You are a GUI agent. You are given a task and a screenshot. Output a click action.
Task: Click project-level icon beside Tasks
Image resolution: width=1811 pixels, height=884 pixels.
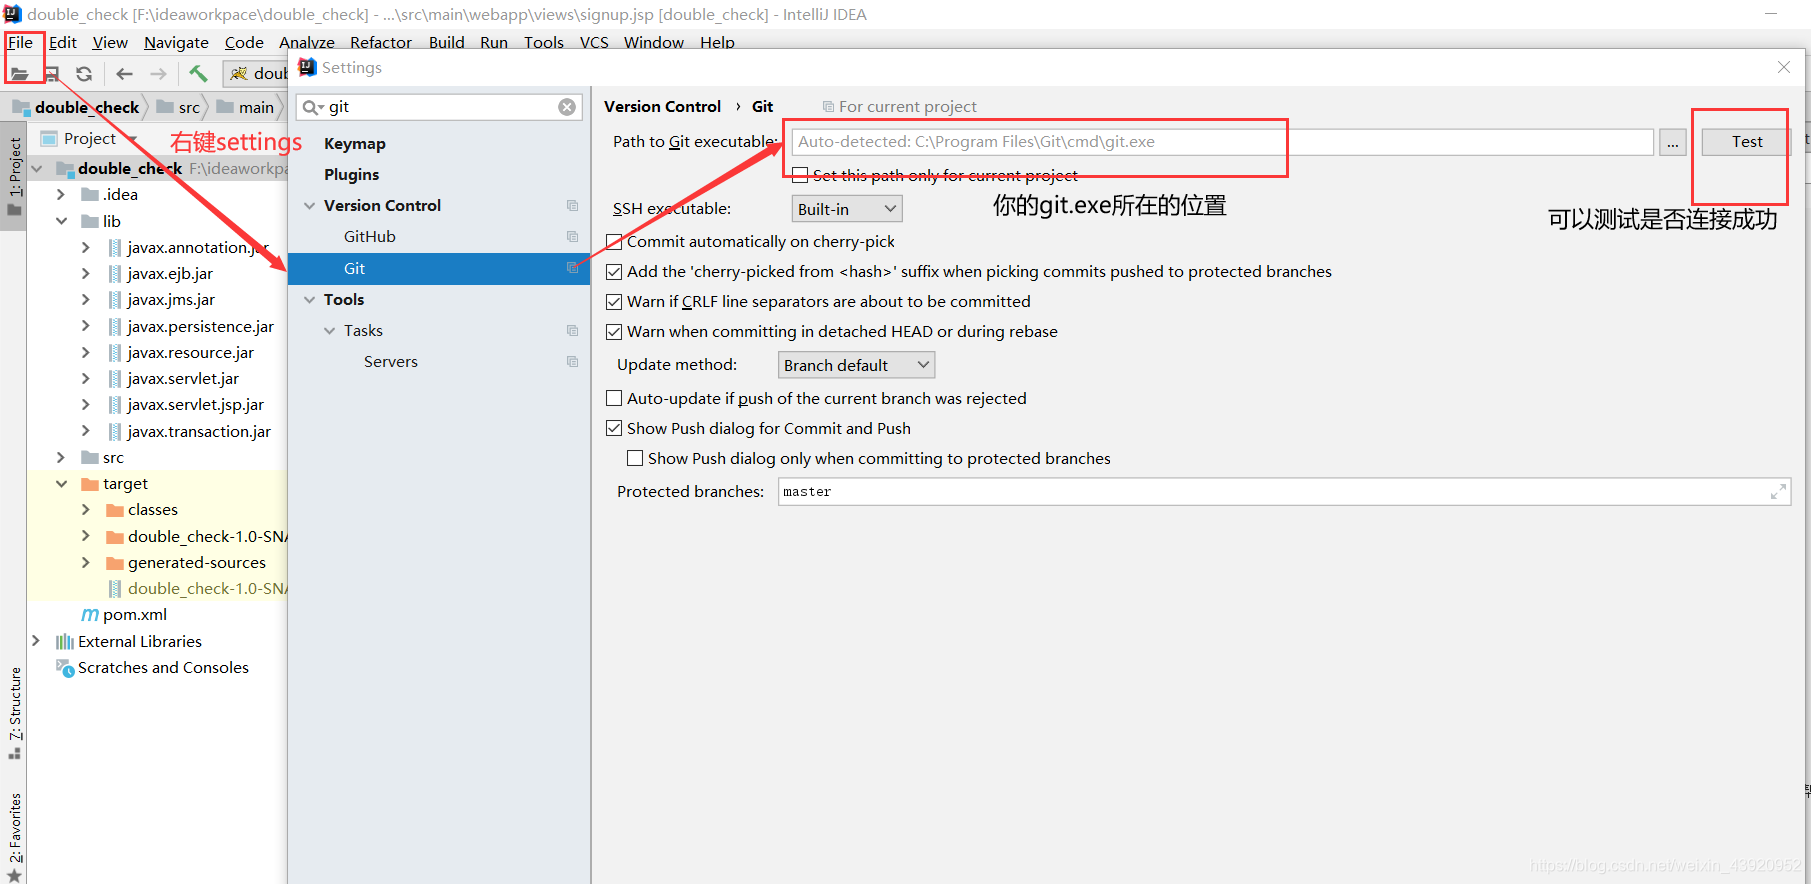[572, 330]
